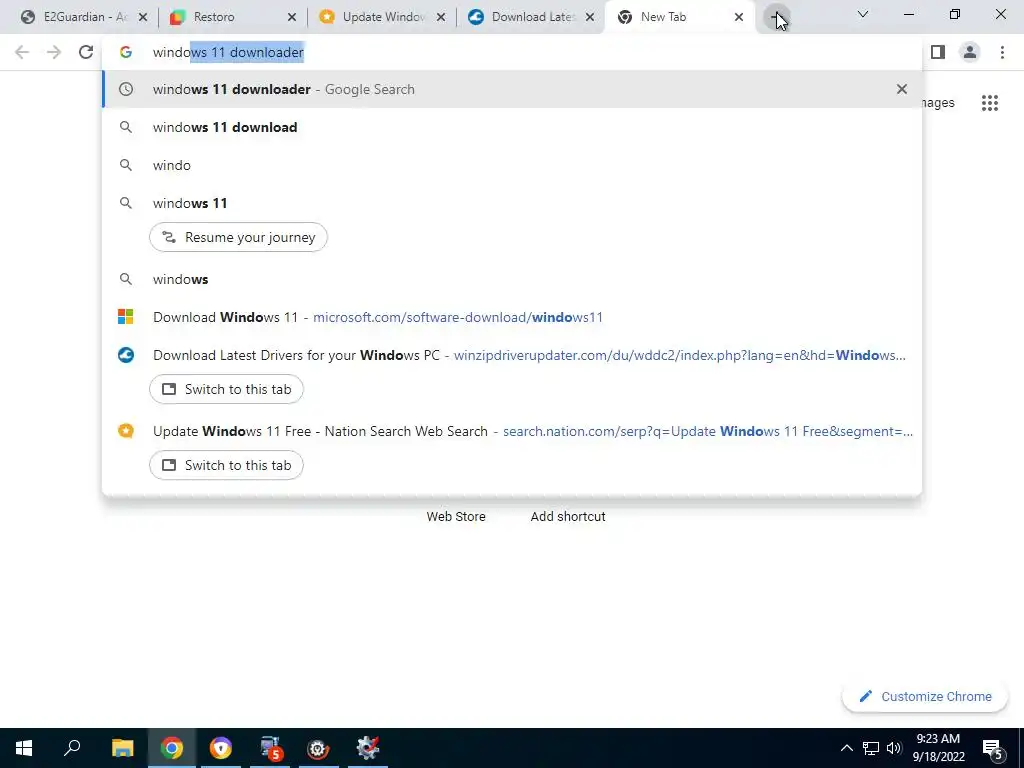Viewport: 1024px width, 768px height.
Task: Close the Restoro tab
Action: [292, 17]
